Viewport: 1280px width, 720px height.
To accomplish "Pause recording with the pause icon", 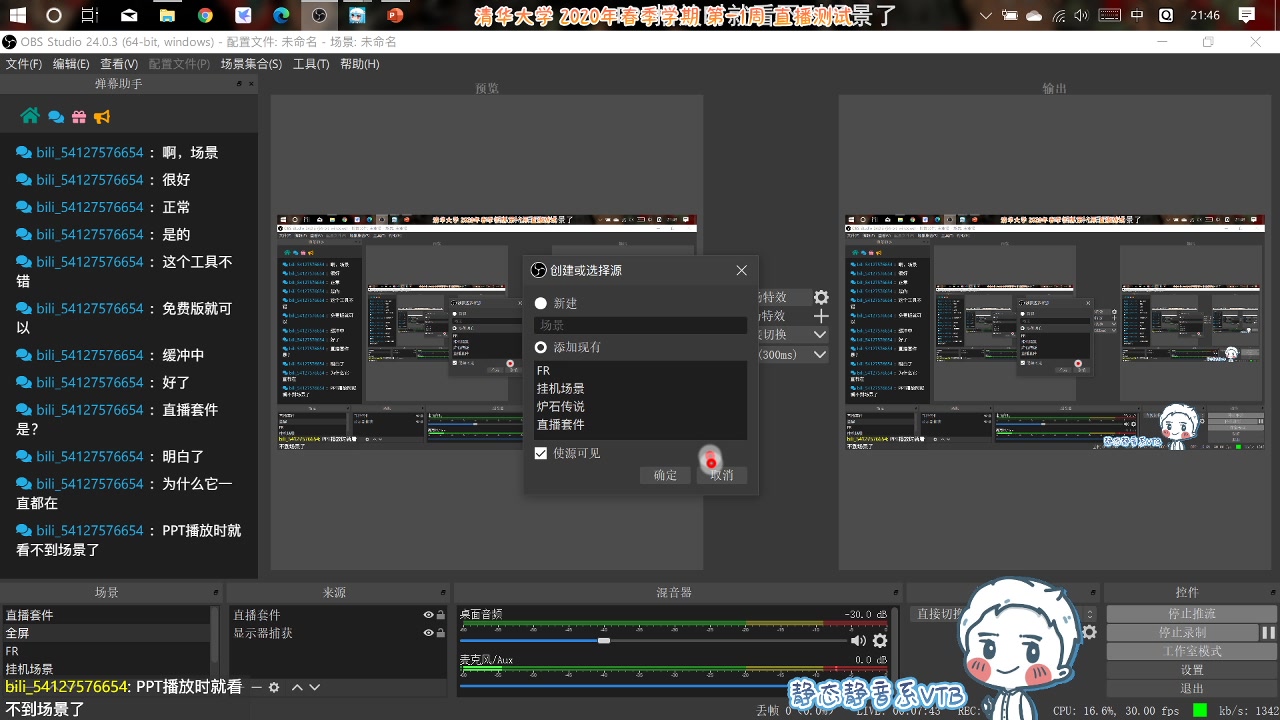I will (x=1268, y=633).
